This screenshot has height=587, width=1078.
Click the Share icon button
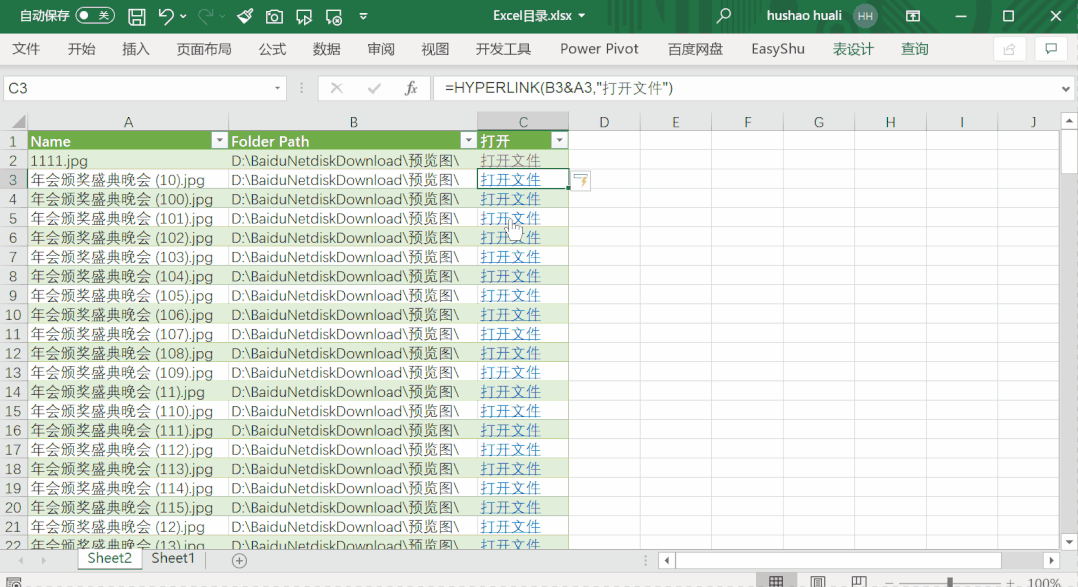pos(1009,49)
